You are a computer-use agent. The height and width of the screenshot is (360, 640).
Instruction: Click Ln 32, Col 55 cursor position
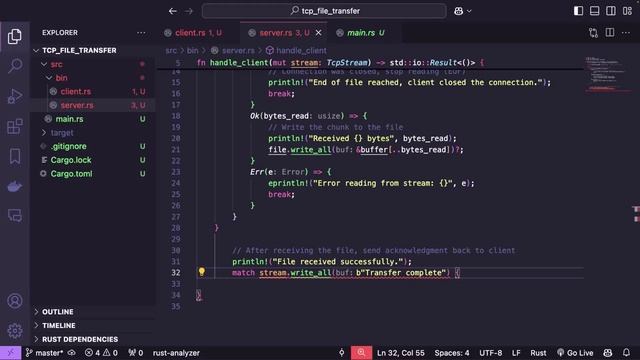point(401,353)
